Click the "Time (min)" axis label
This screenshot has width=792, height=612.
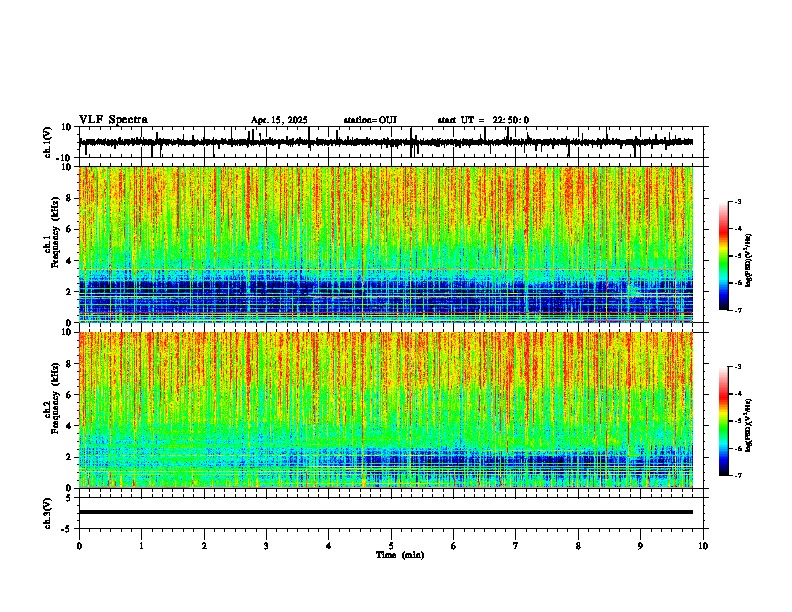coord(400,555)
